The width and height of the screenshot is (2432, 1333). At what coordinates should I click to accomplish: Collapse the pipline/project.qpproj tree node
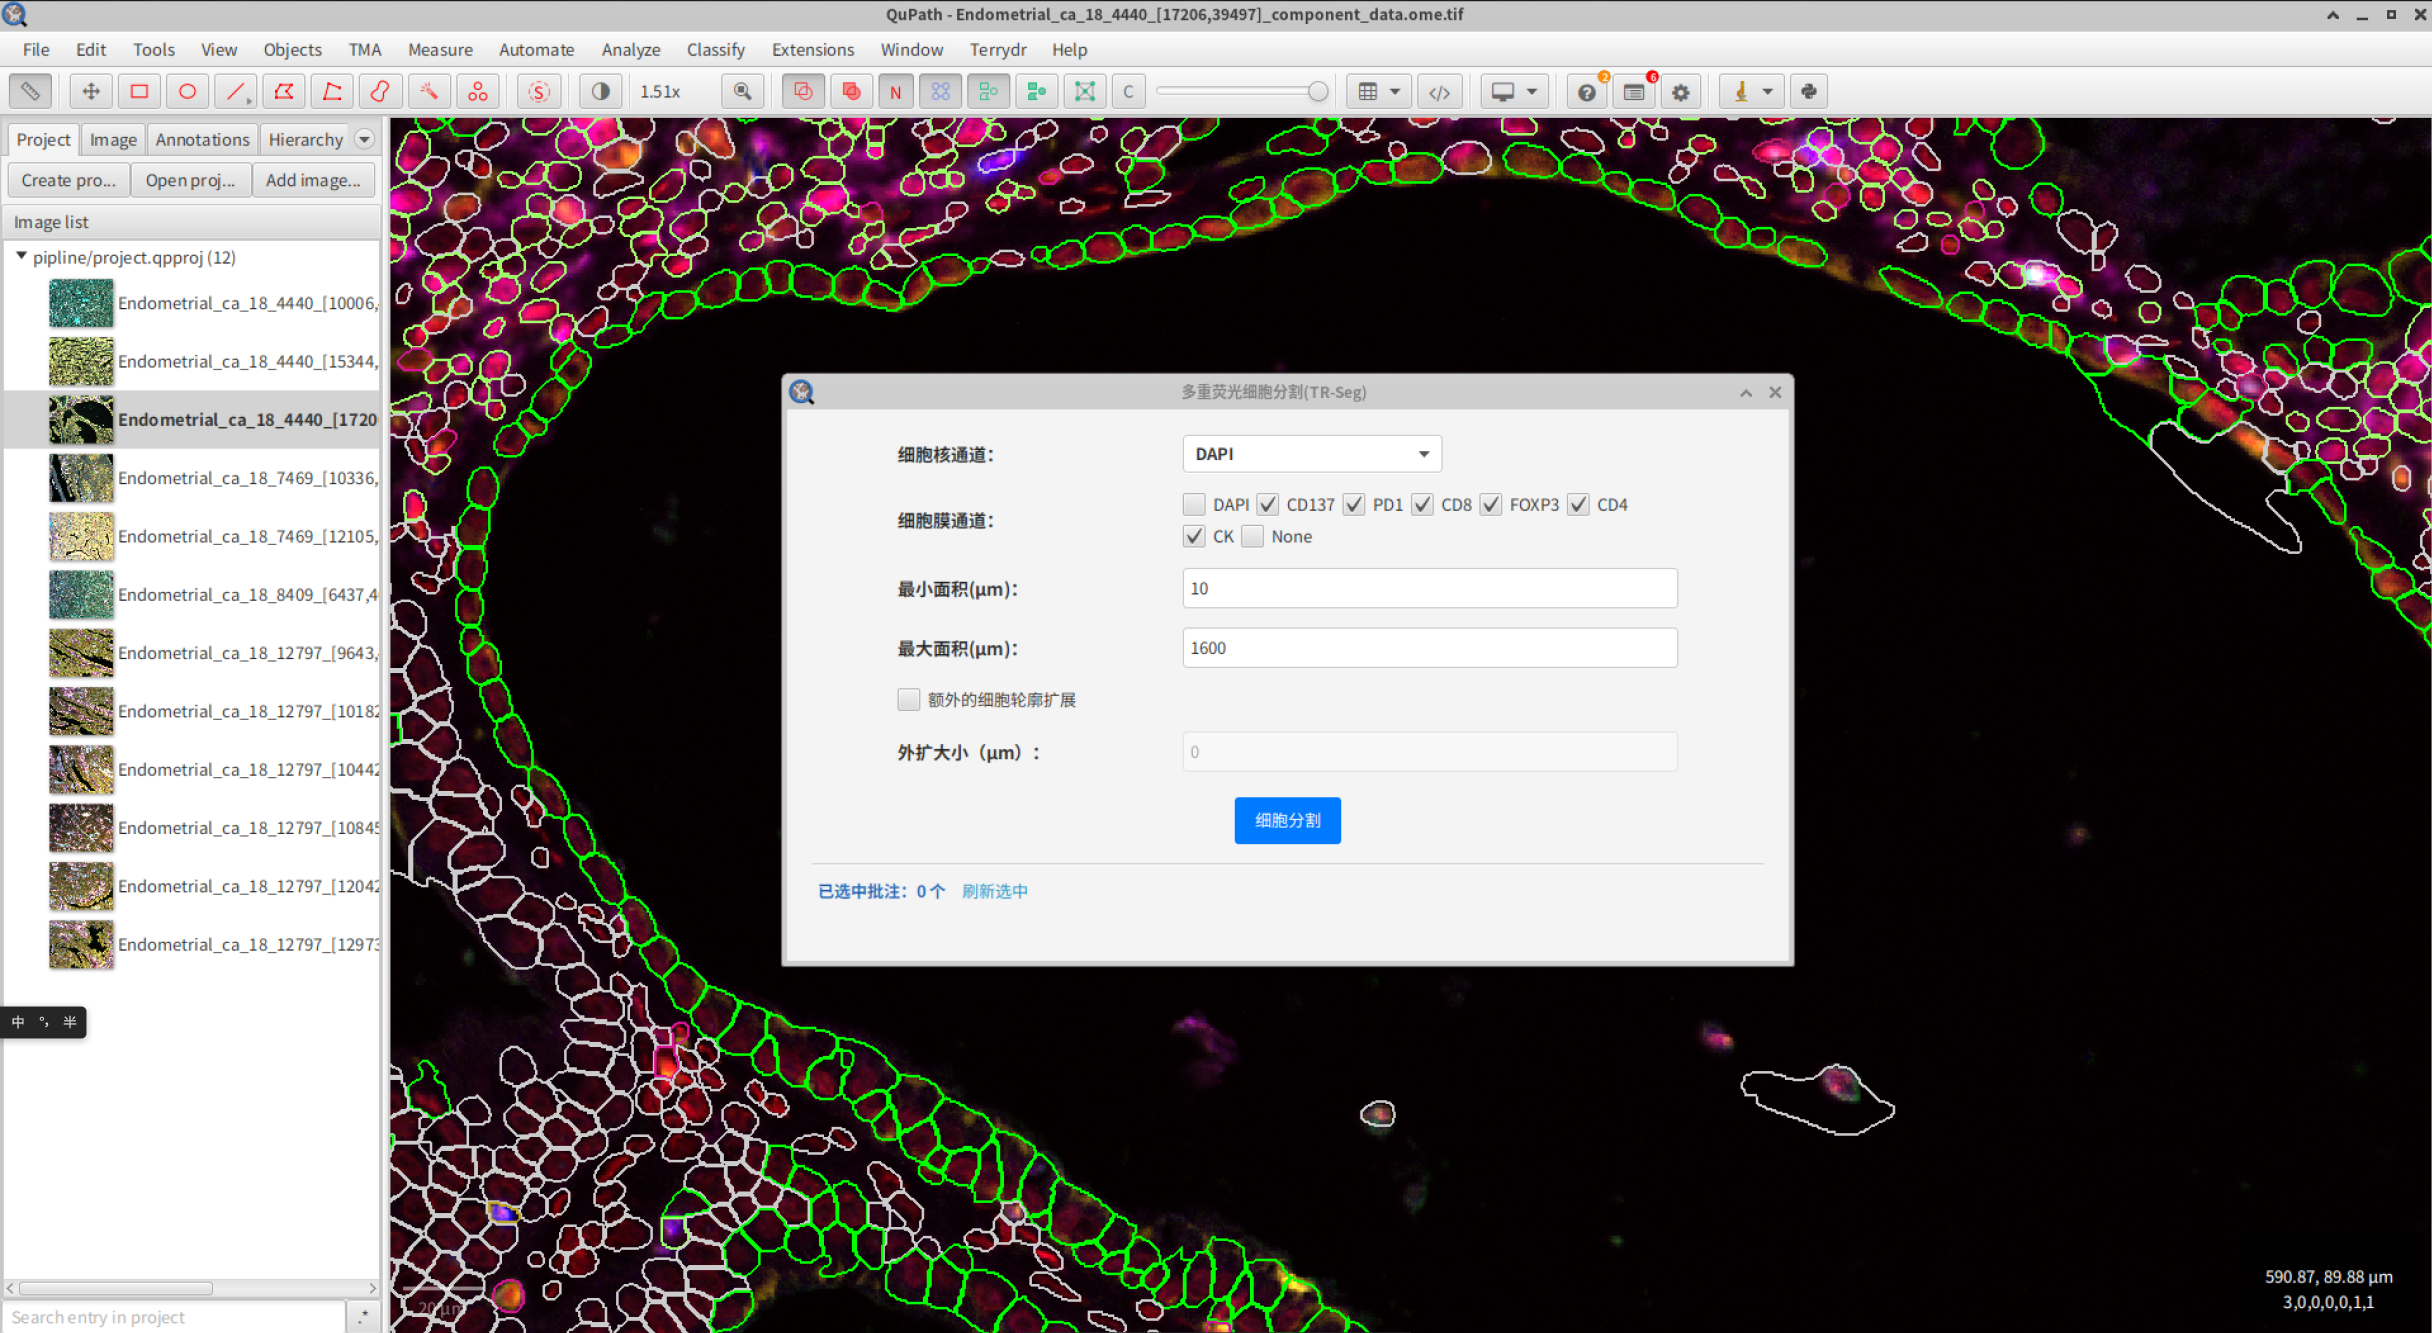[21, 256]
